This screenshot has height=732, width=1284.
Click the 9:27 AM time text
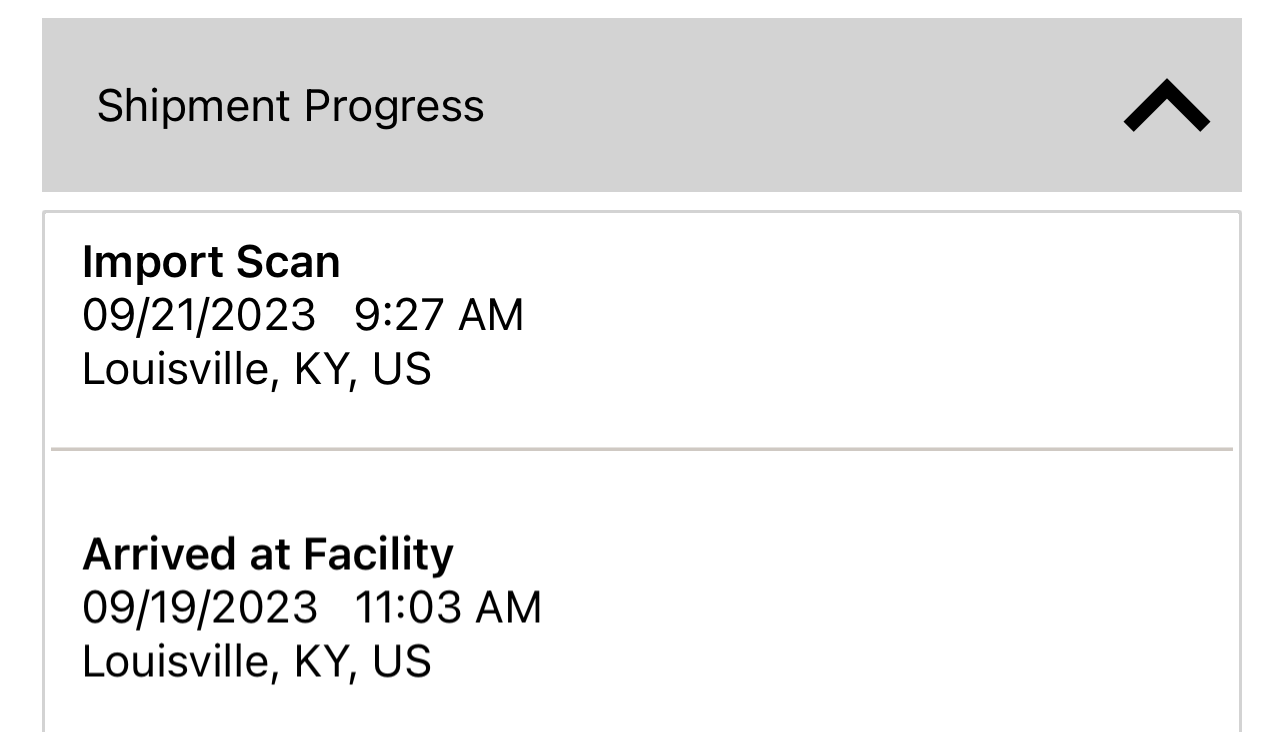click(x=439, y=315)
